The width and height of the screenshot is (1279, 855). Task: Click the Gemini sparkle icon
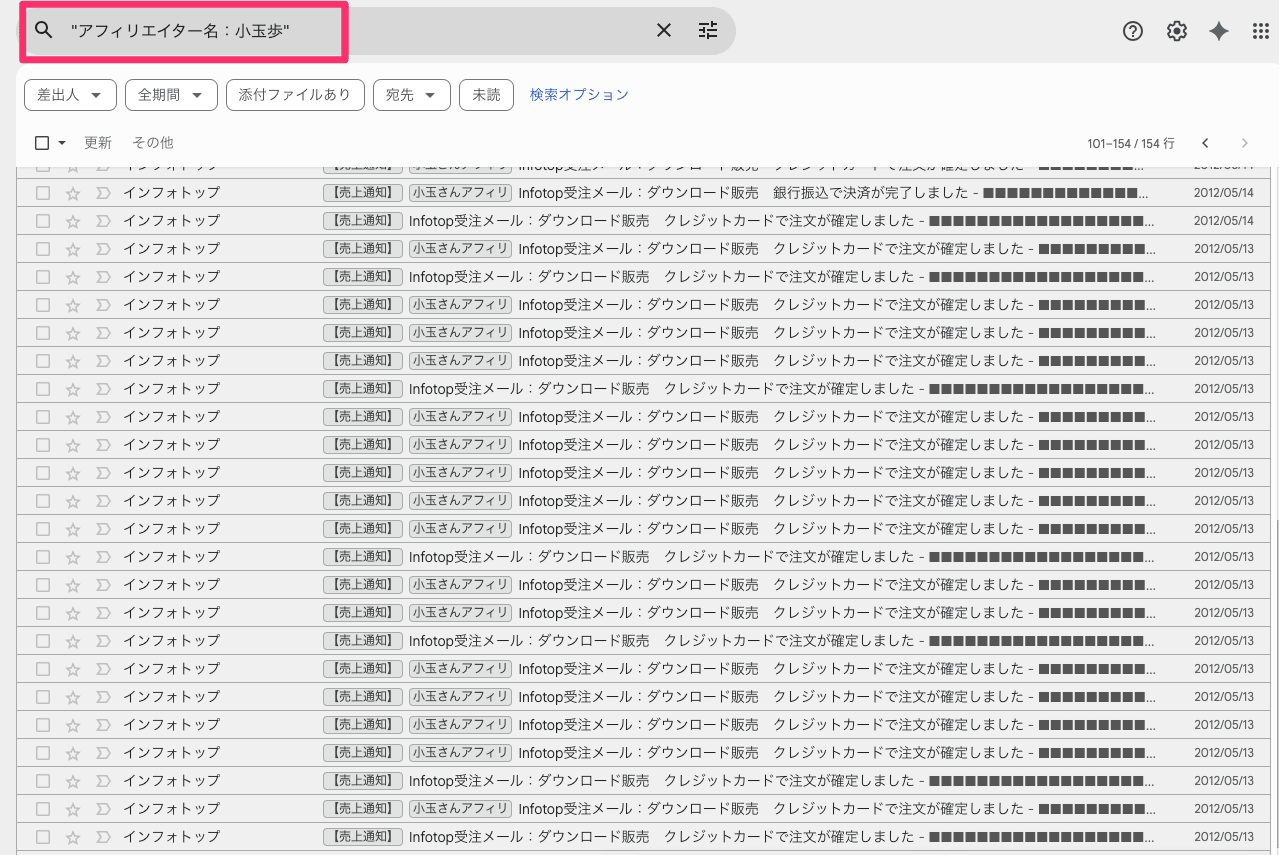[1219, 31]
